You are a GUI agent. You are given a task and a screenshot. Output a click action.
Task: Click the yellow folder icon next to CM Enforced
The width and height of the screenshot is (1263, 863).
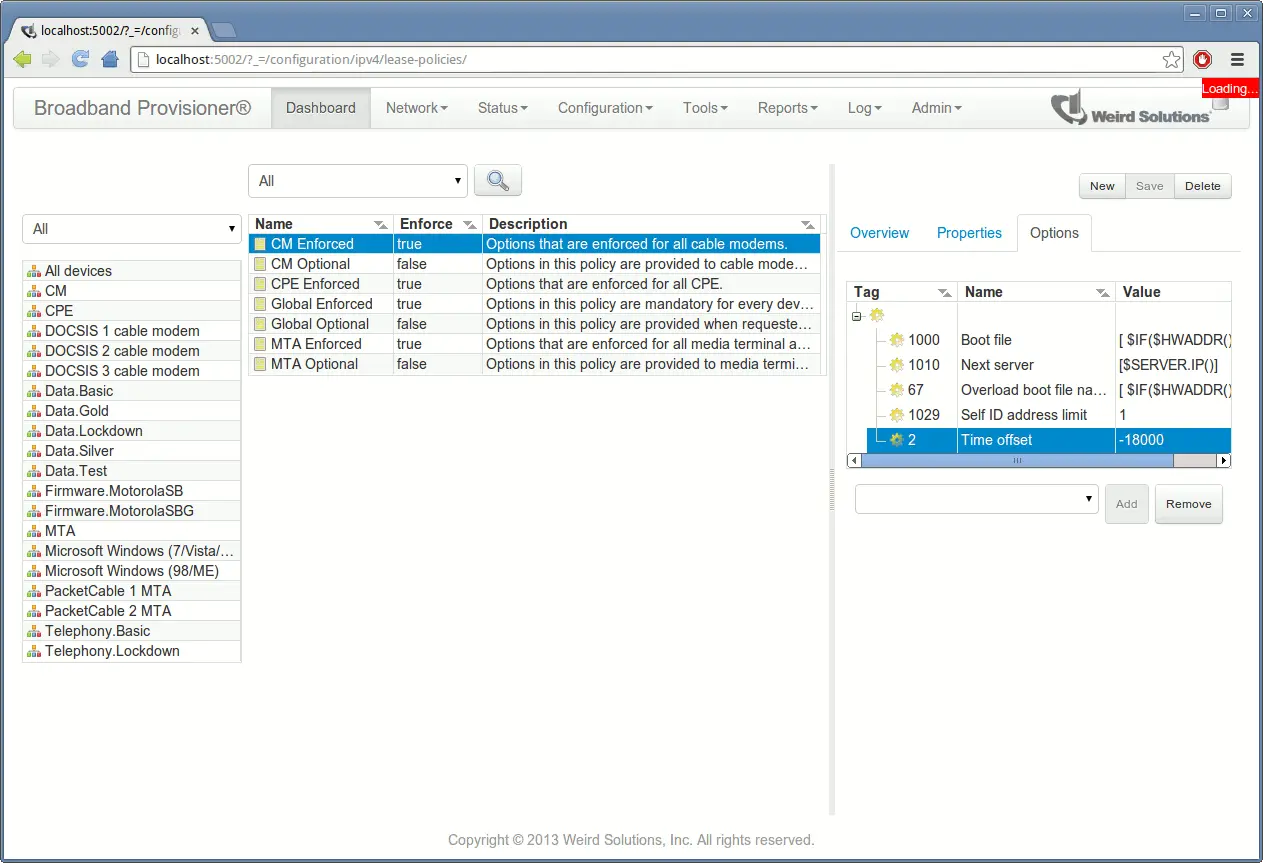262,243
